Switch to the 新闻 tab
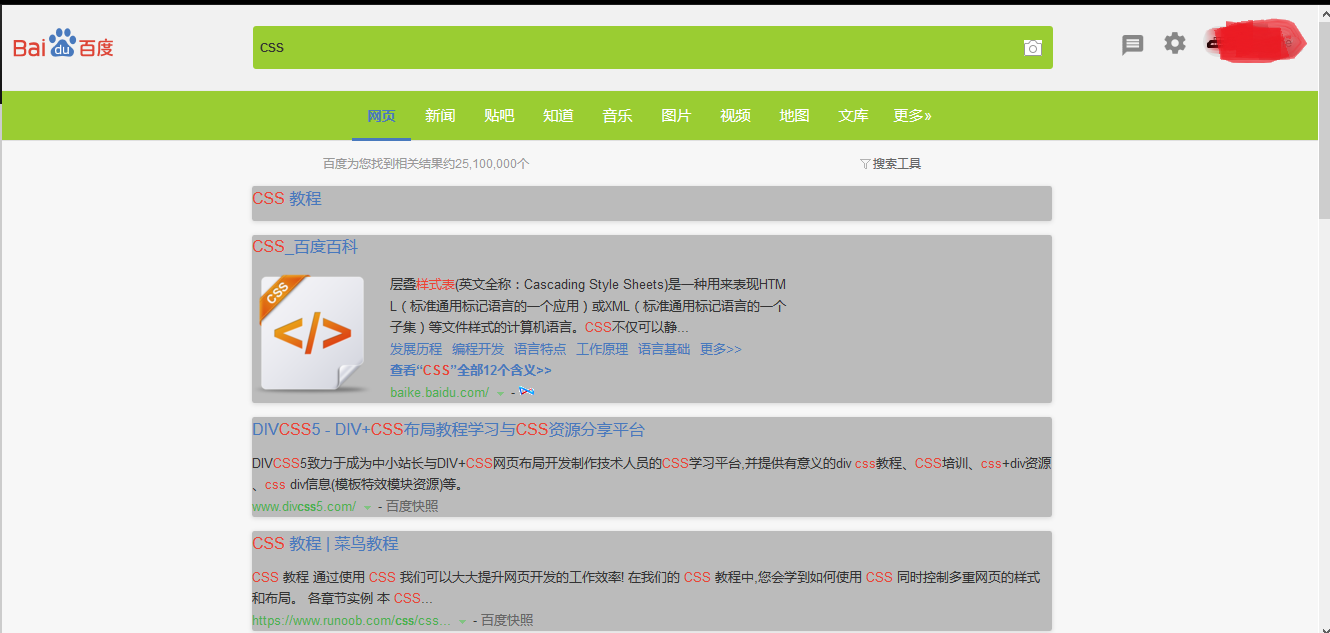This screenshot has height=633, width=1330. coord(440,116)
